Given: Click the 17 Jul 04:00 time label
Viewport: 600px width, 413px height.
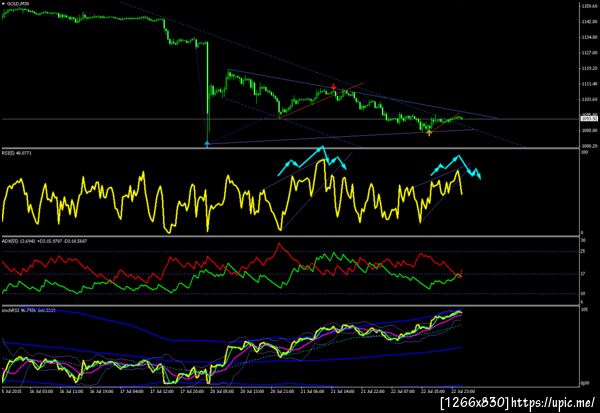Looking at the screenshot, I should (132, 392).
